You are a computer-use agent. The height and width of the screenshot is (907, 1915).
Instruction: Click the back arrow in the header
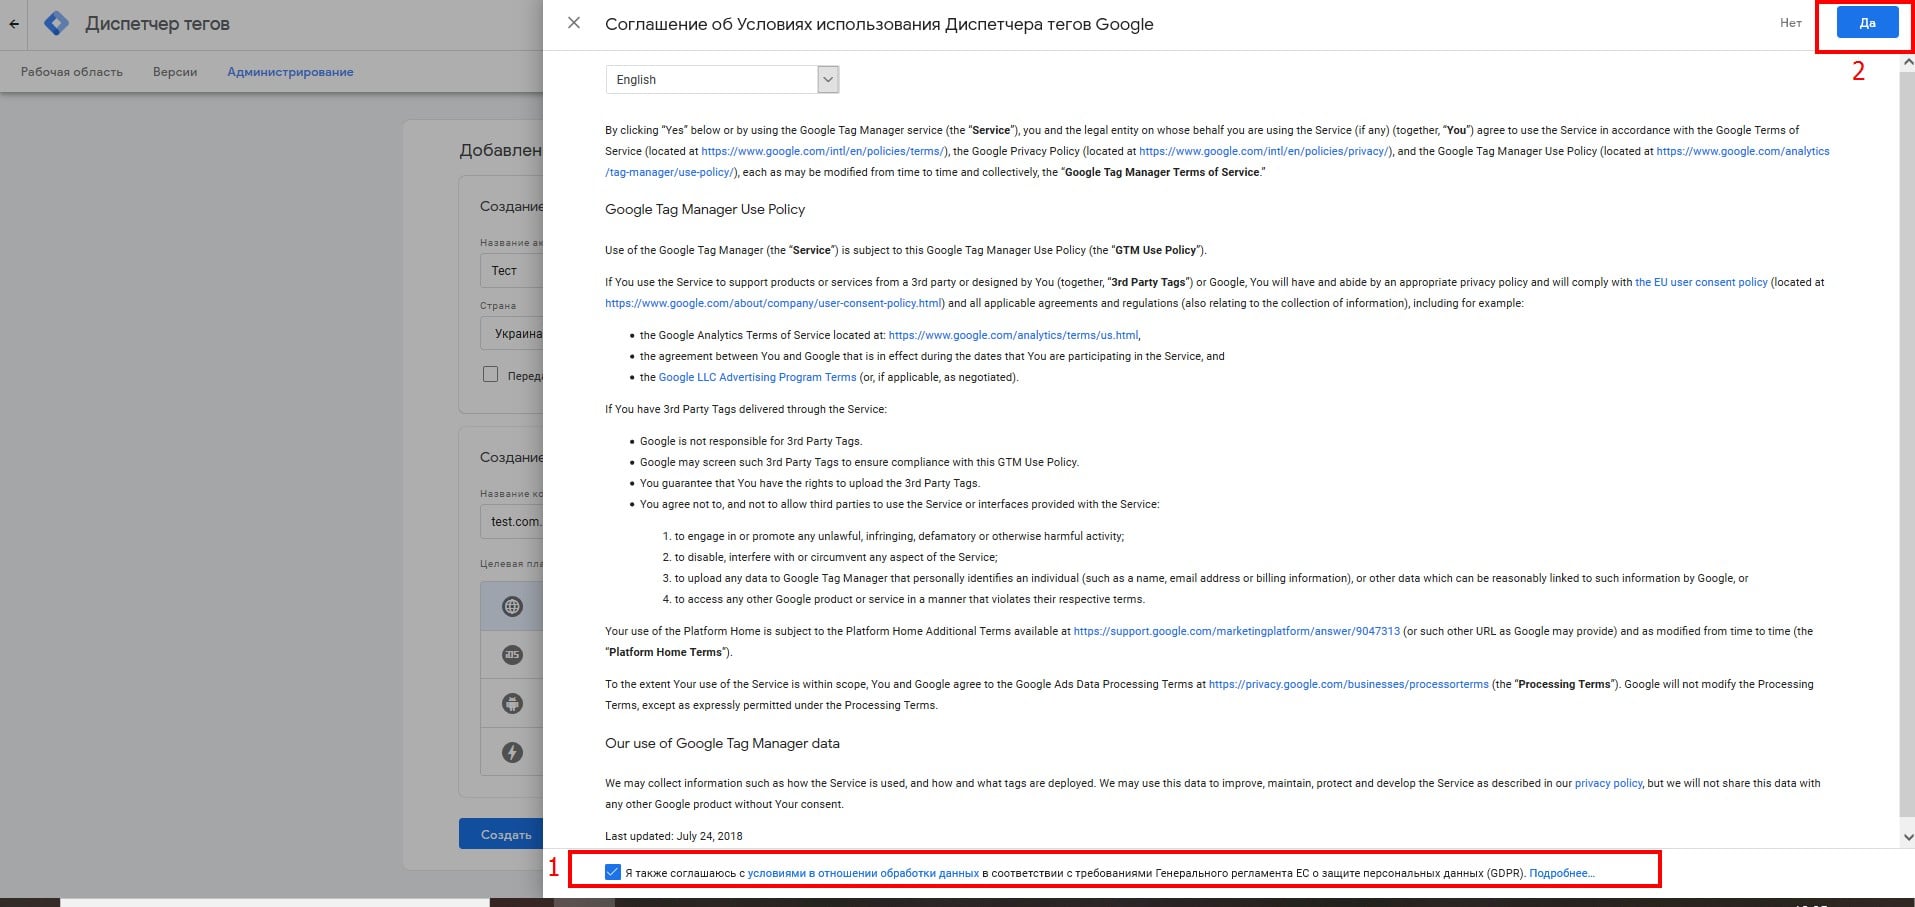14,24
